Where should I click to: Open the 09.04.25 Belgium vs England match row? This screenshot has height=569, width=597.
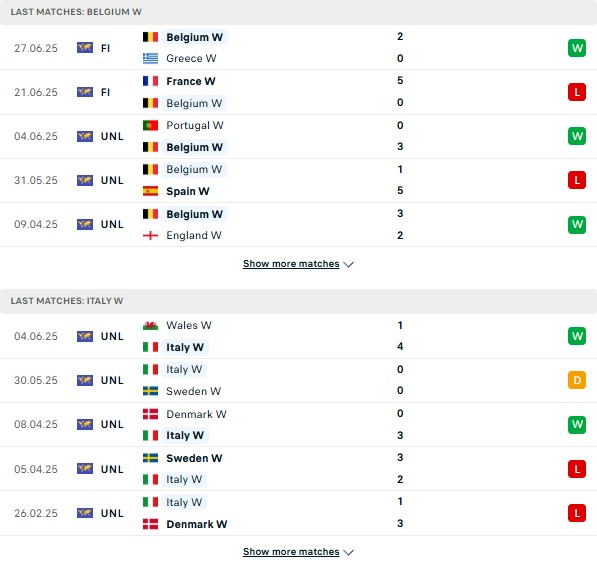298,225
